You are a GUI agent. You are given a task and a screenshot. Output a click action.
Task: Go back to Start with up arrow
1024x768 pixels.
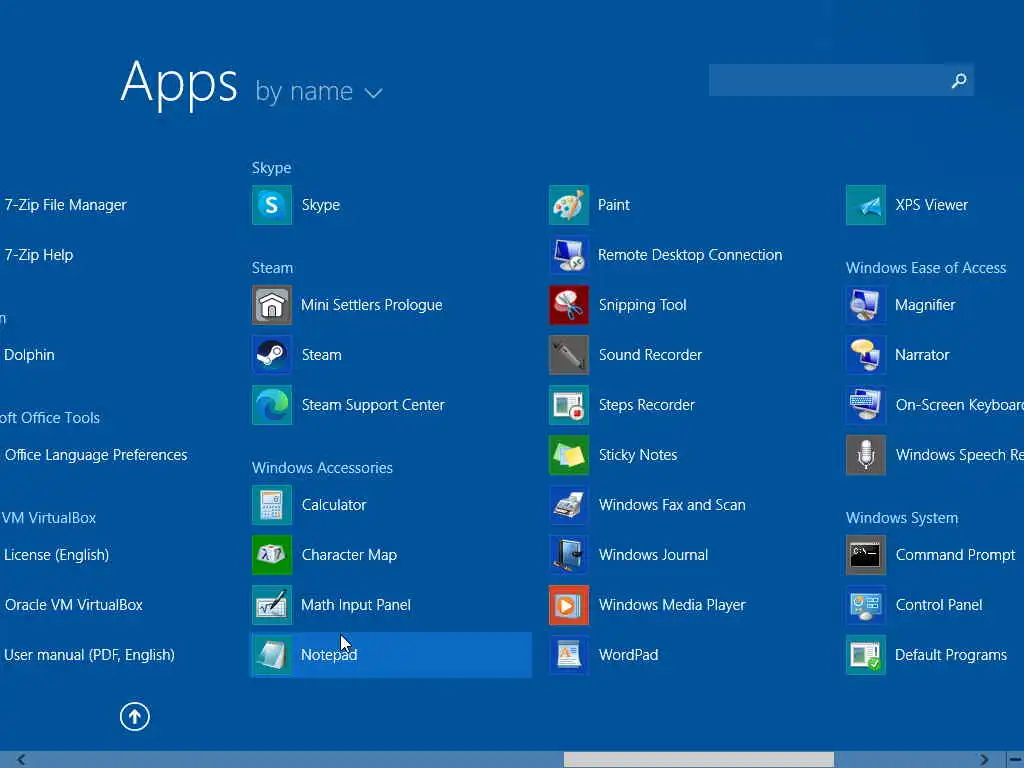(x=135, y=716)
